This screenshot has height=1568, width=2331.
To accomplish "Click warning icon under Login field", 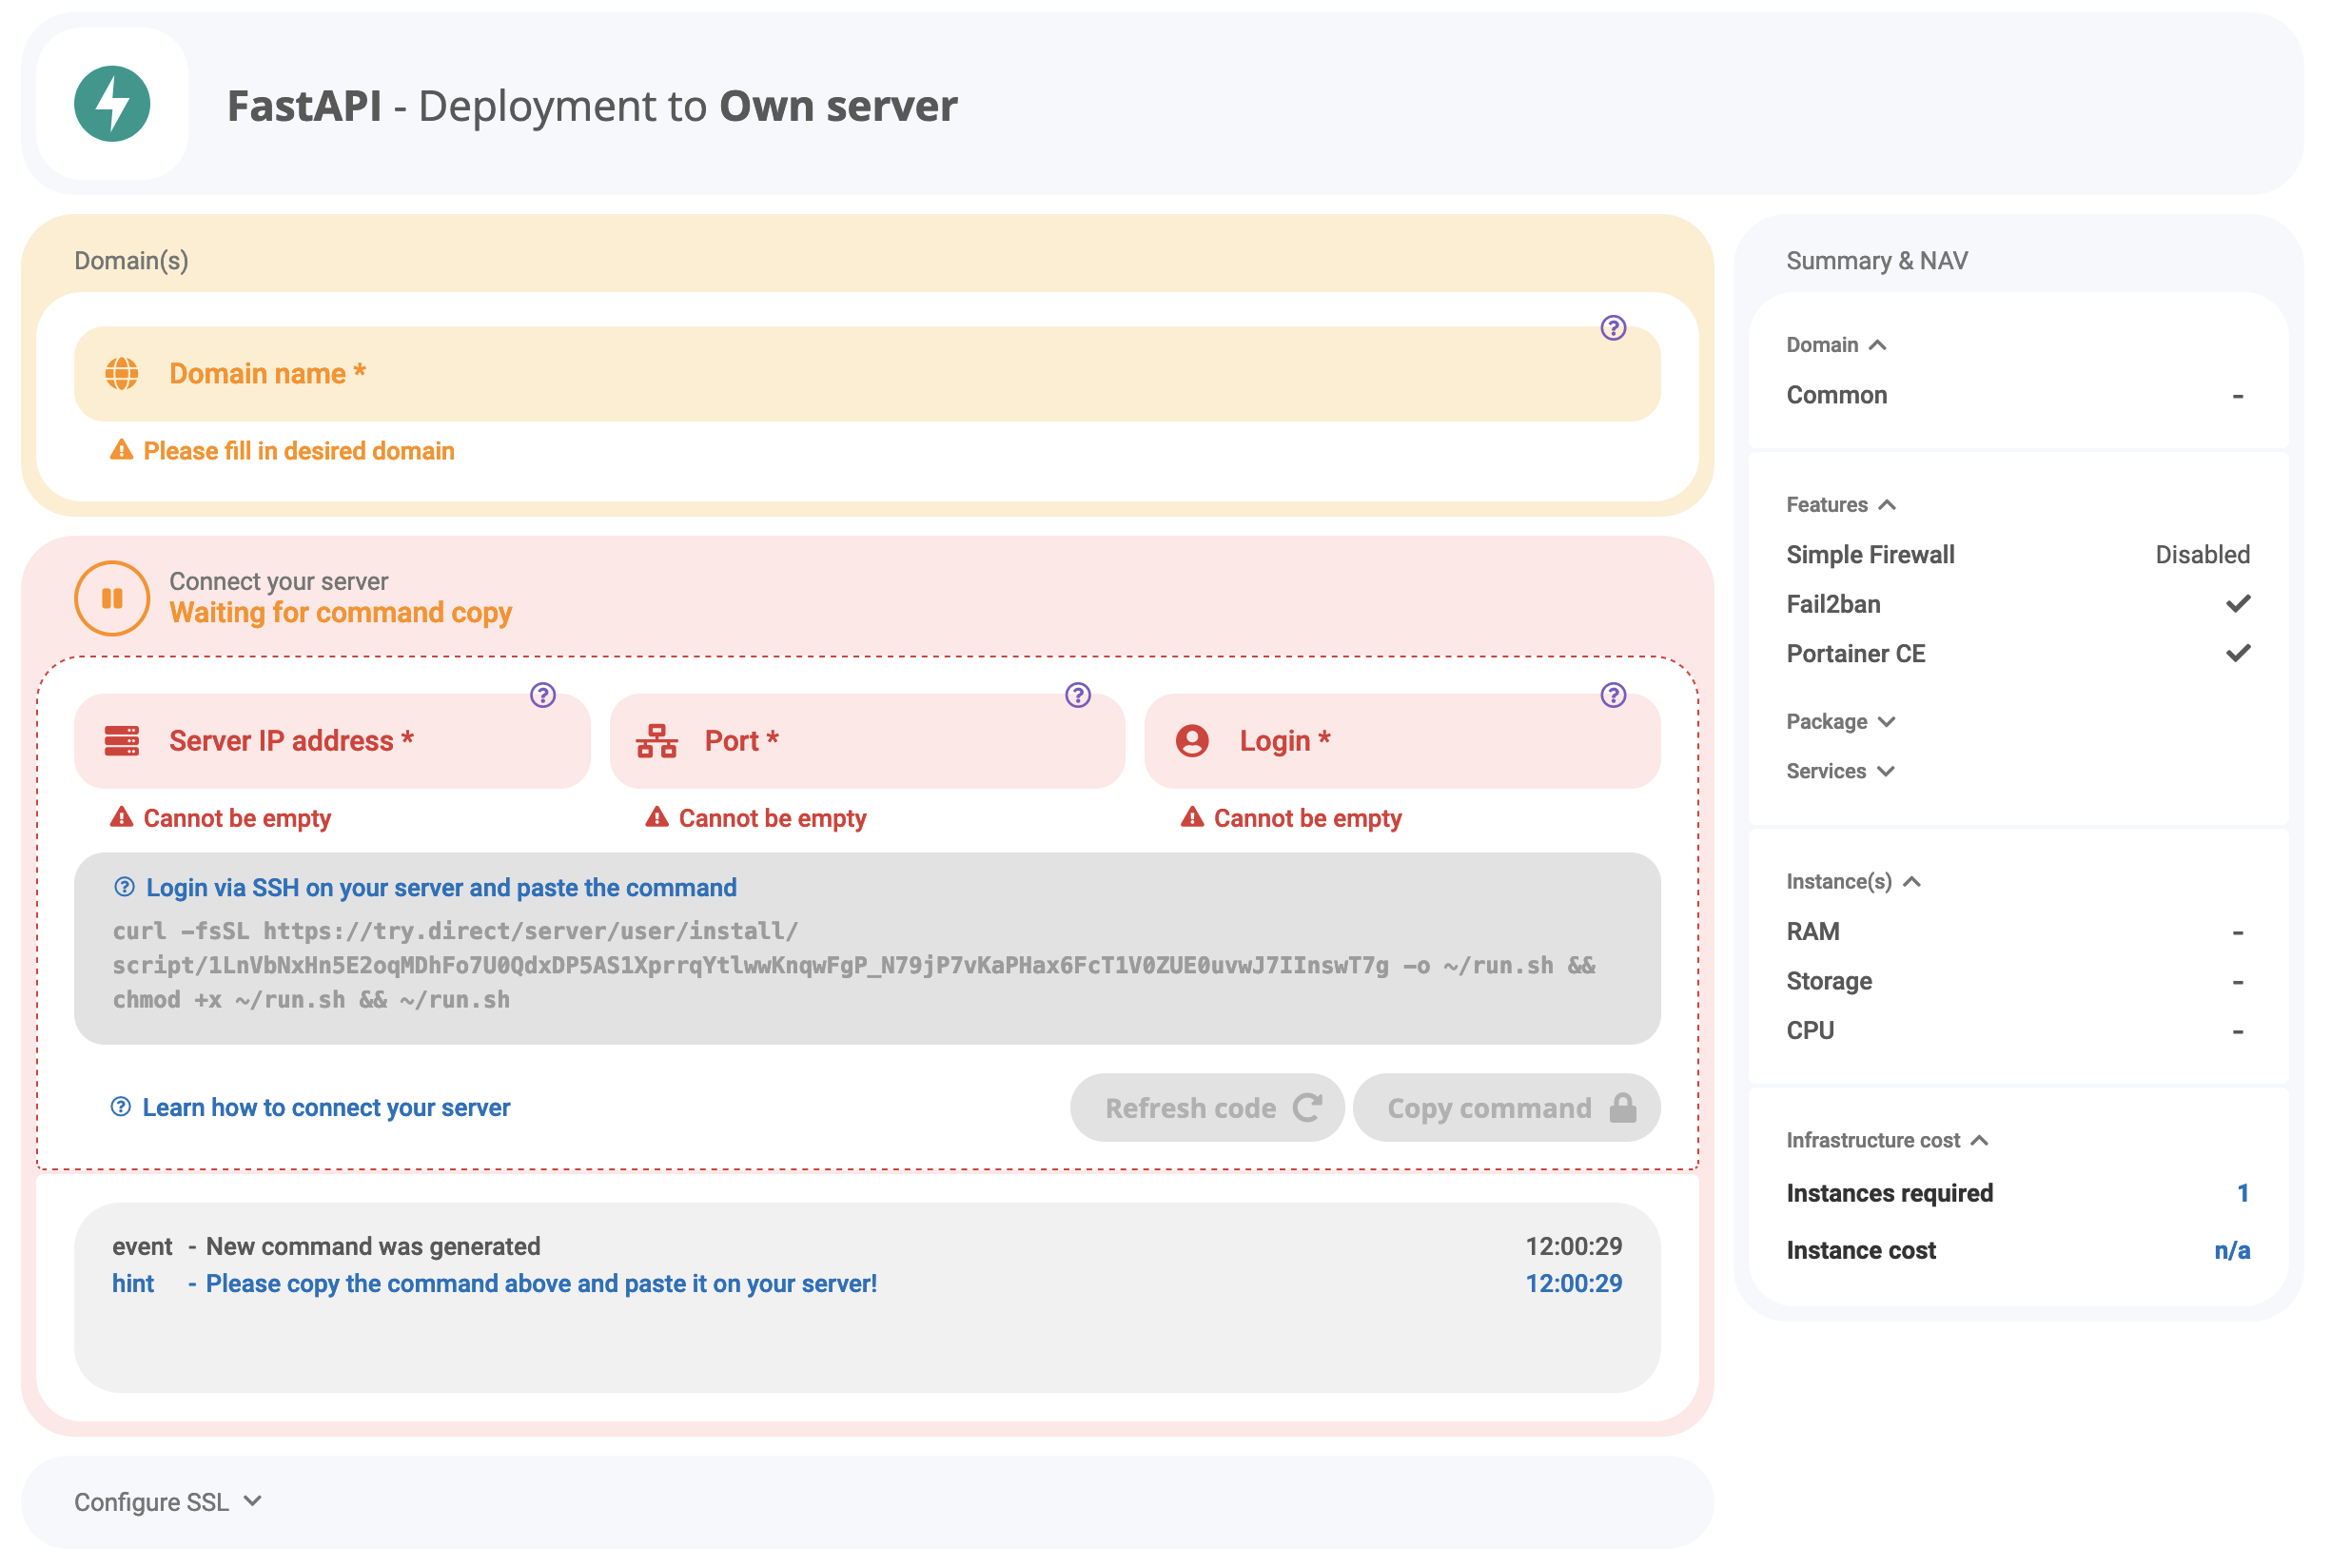I will (1191, 817).
